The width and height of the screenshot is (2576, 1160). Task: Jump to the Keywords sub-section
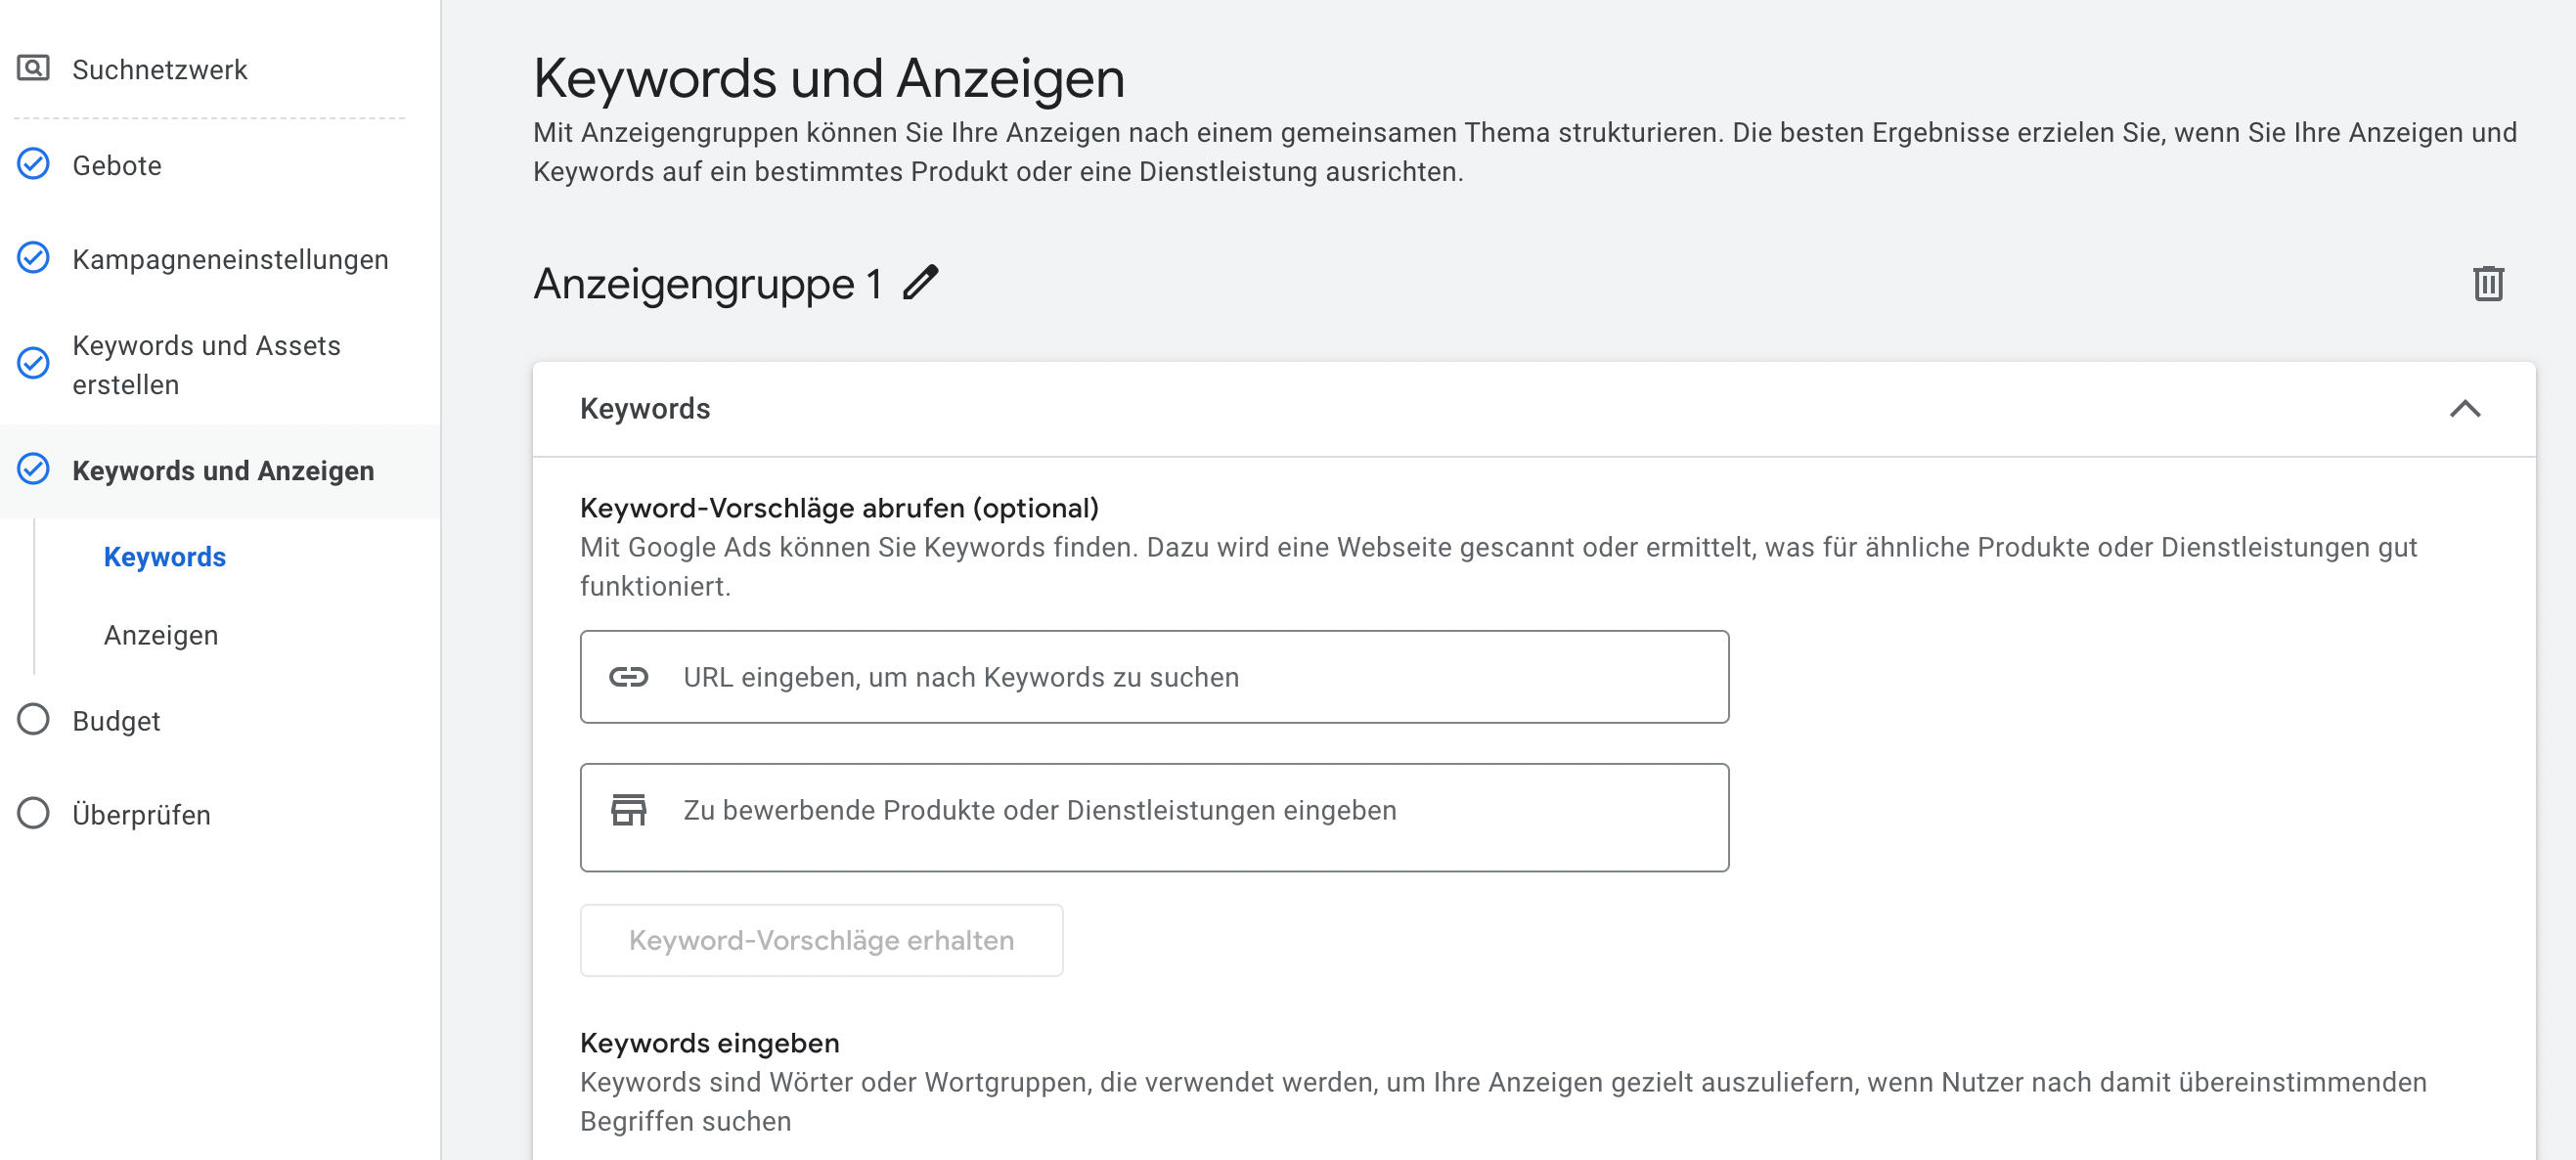click(165, 557)
